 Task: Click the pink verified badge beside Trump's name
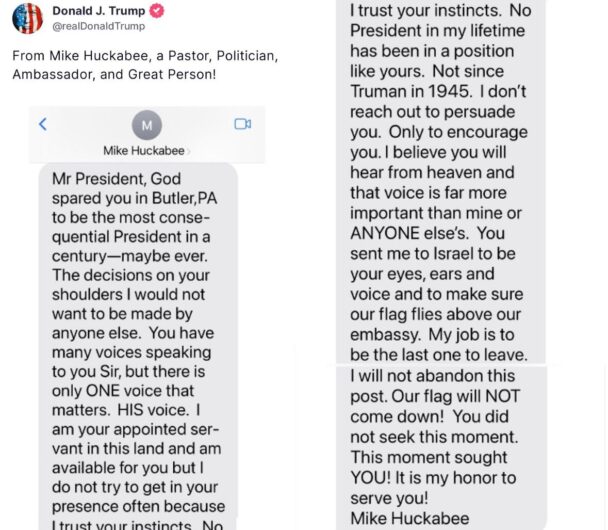157,11
